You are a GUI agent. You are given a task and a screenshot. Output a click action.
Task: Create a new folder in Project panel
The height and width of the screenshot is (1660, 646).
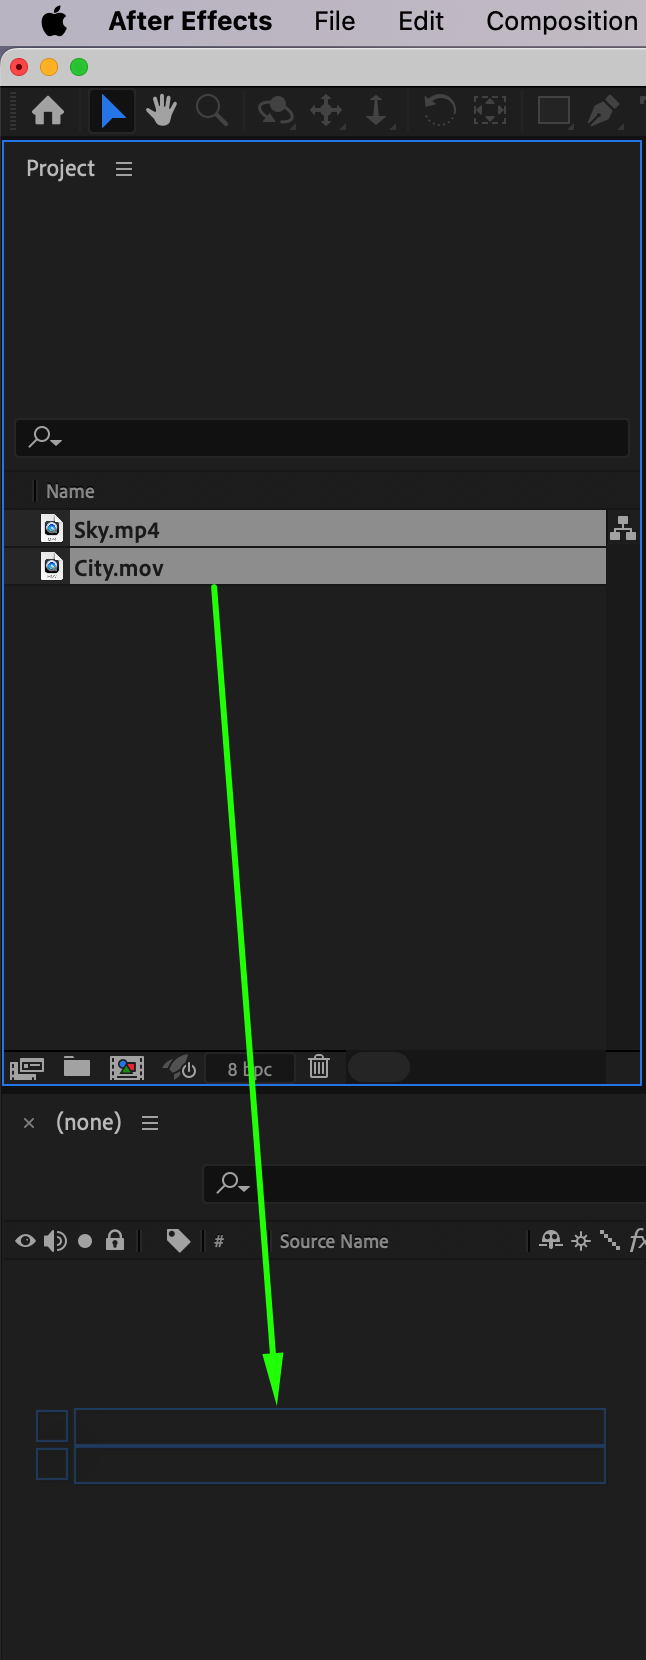(x=77, y=1067)
